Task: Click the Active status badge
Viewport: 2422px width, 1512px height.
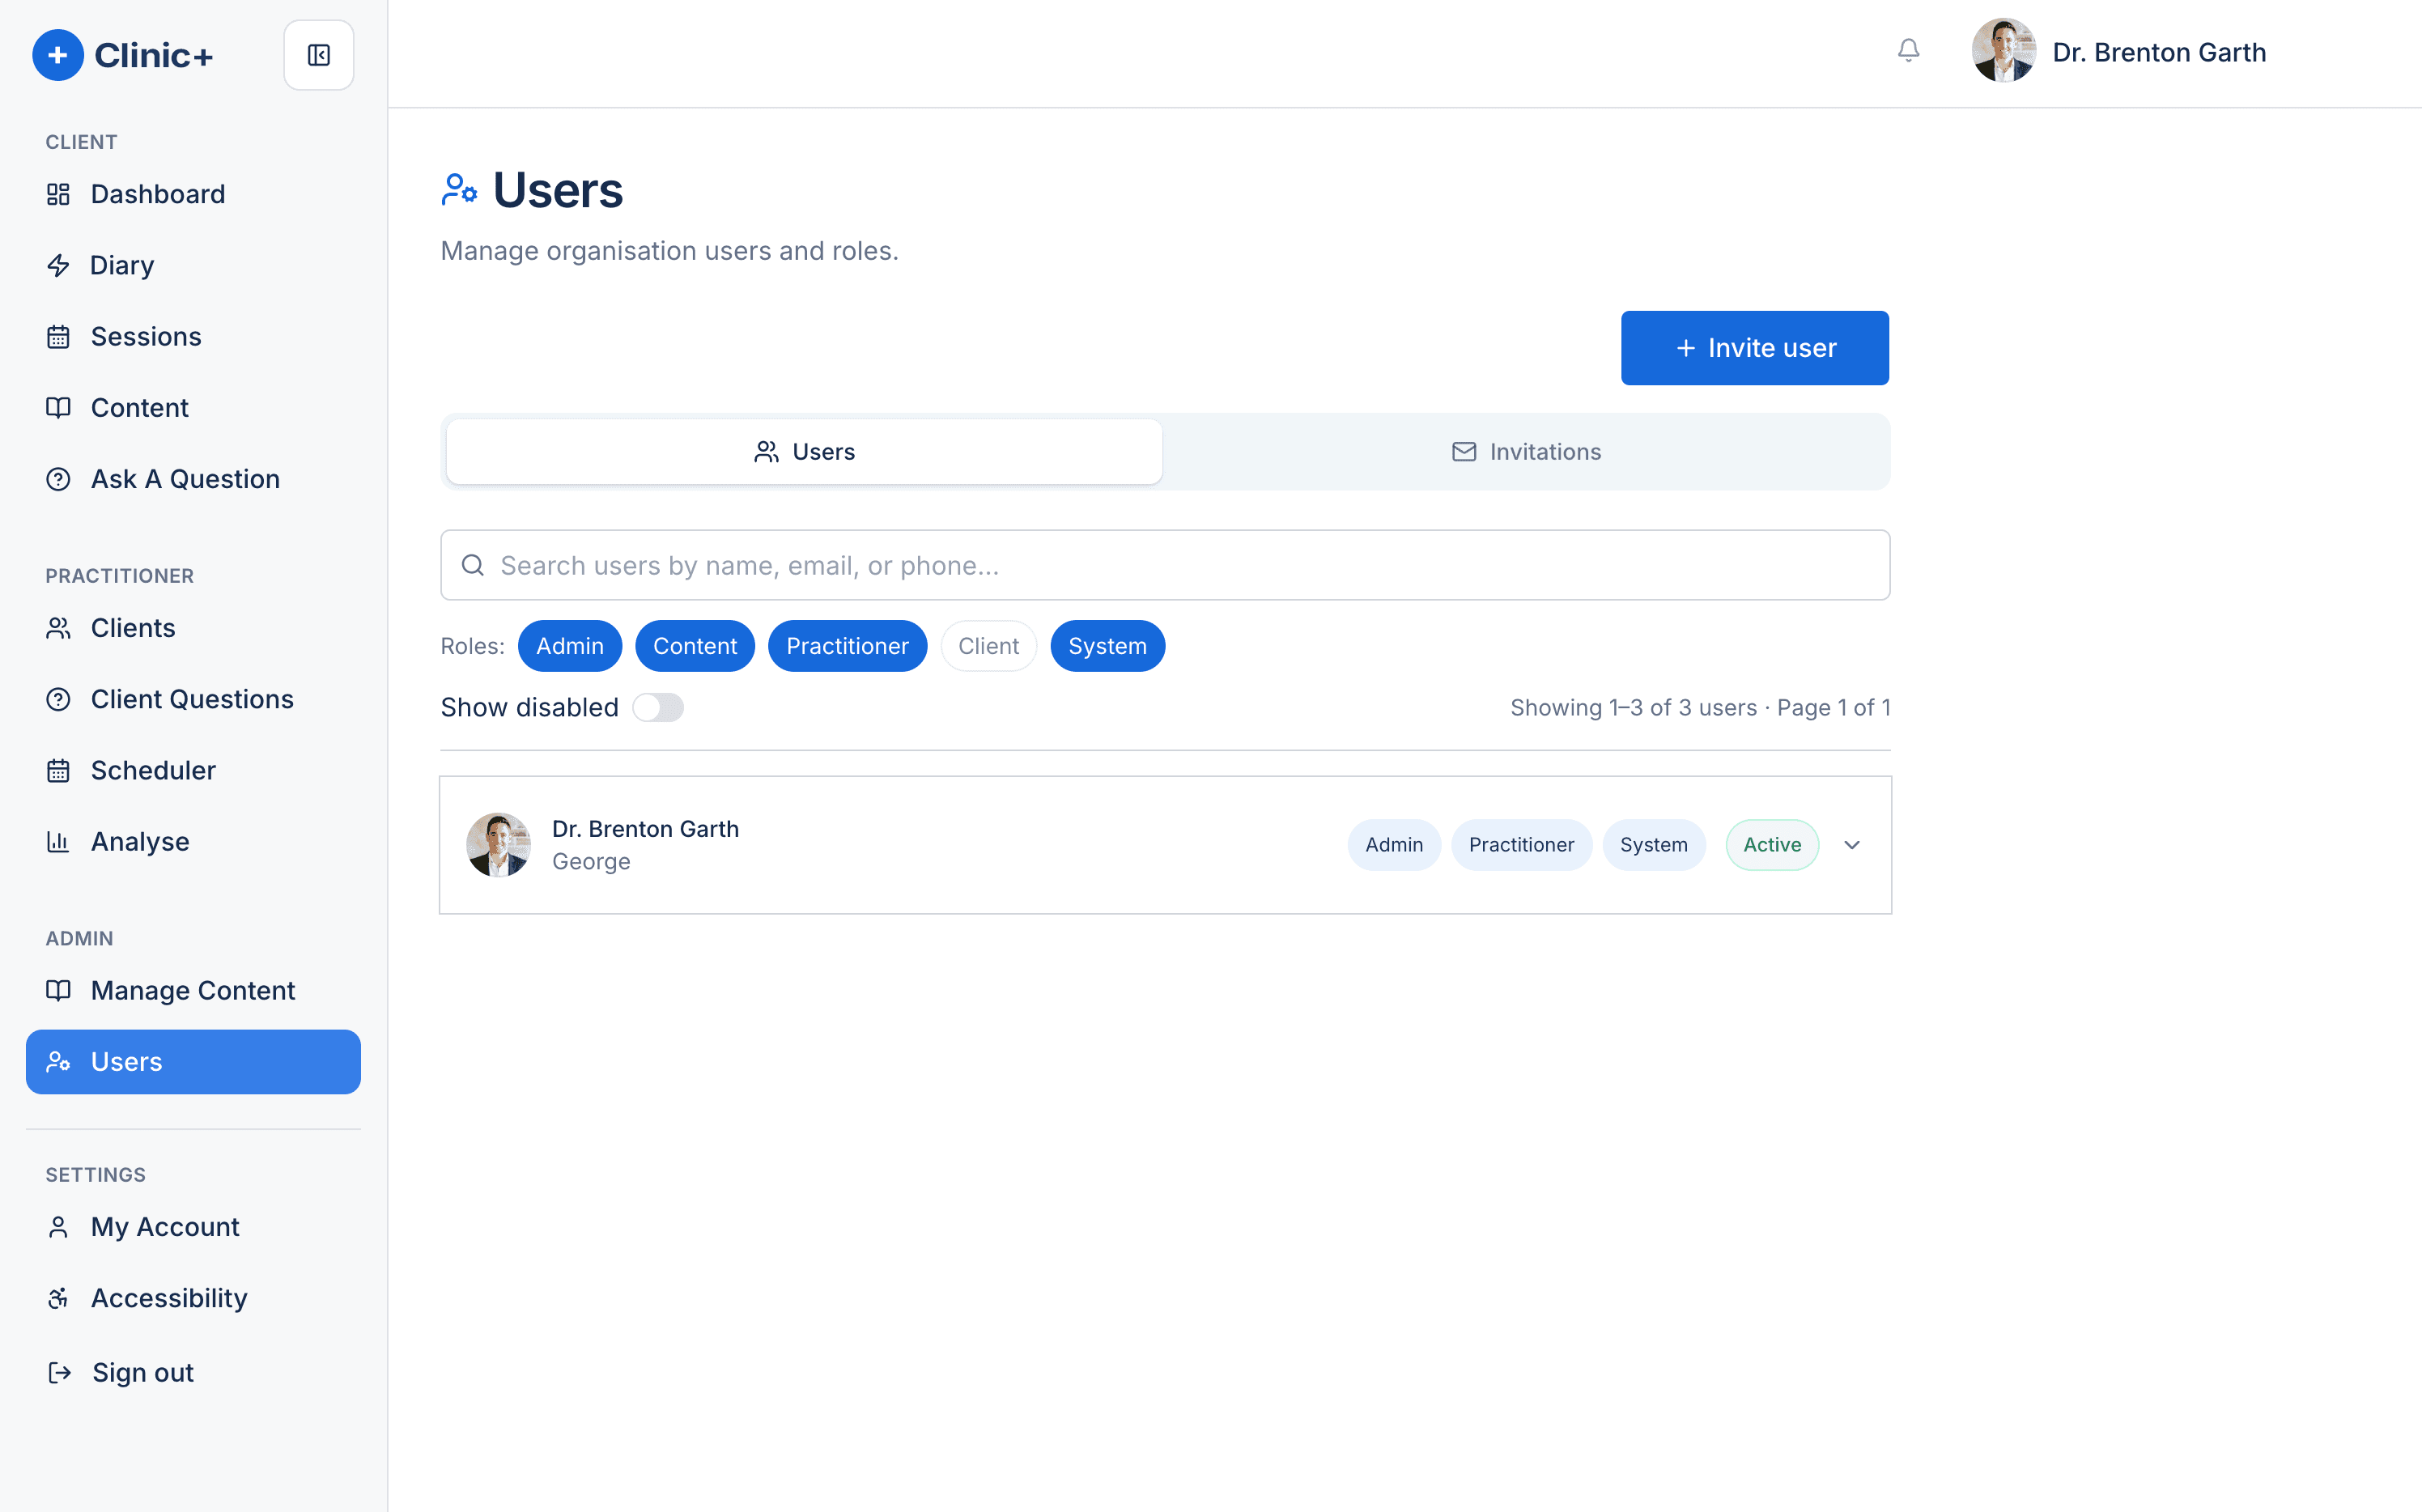Action: tap(1772, 845)
